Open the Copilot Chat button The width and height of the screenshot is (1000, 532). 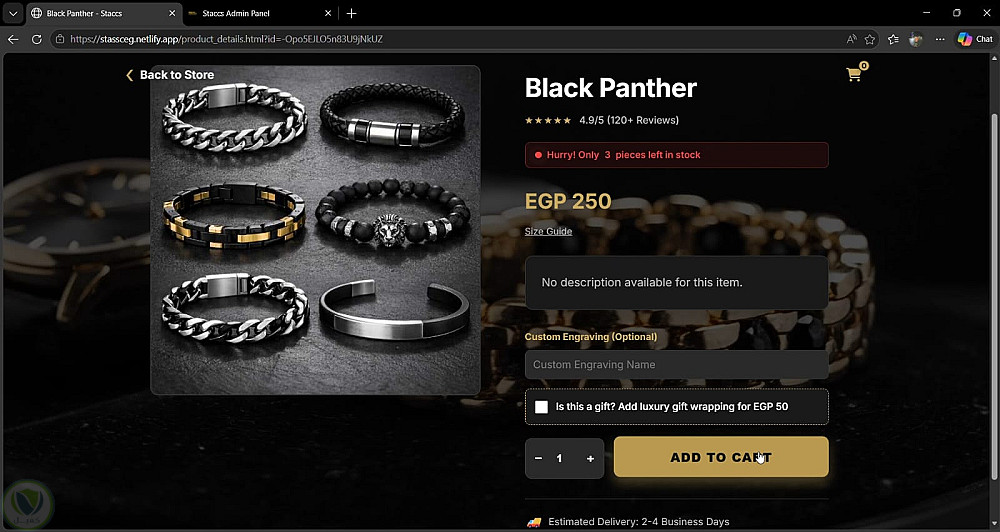point(974,39)
